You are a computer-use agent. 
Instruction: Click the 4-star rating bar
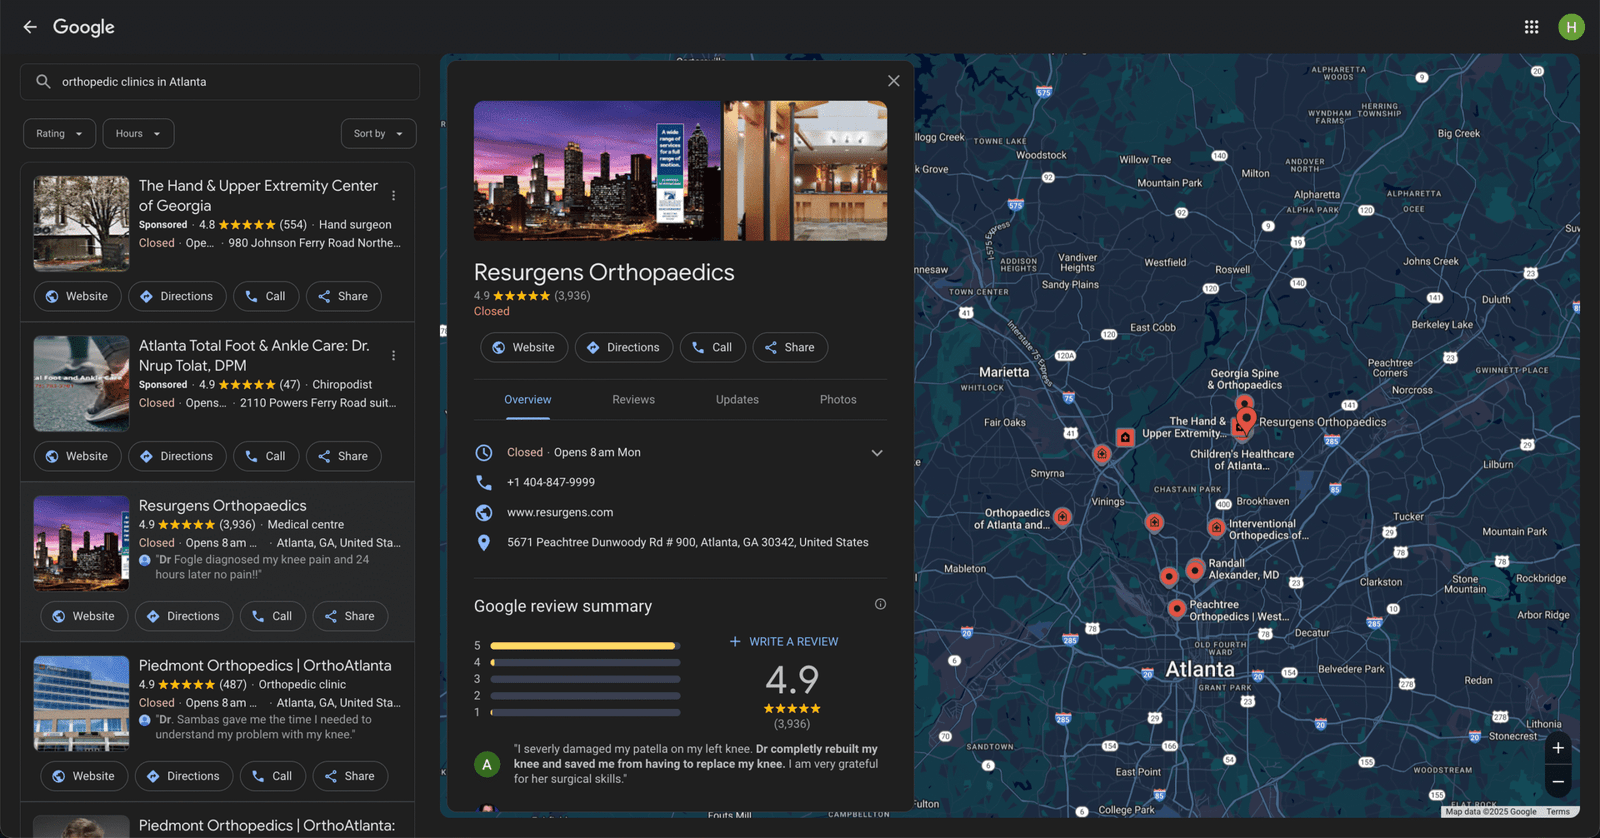[585, 662]
